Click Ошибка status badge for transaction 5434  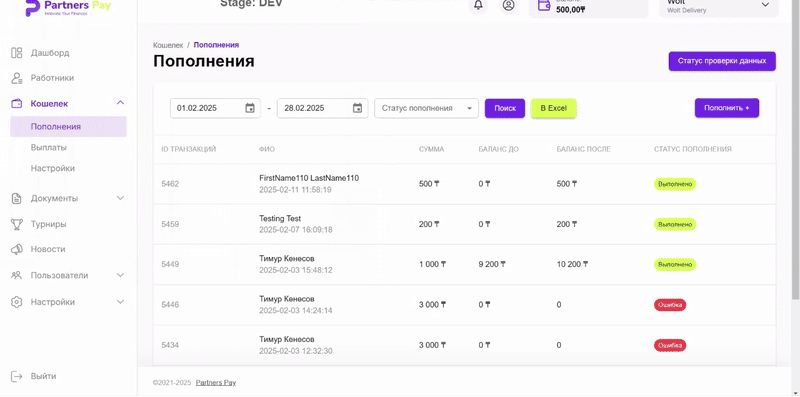pos(670,345)
